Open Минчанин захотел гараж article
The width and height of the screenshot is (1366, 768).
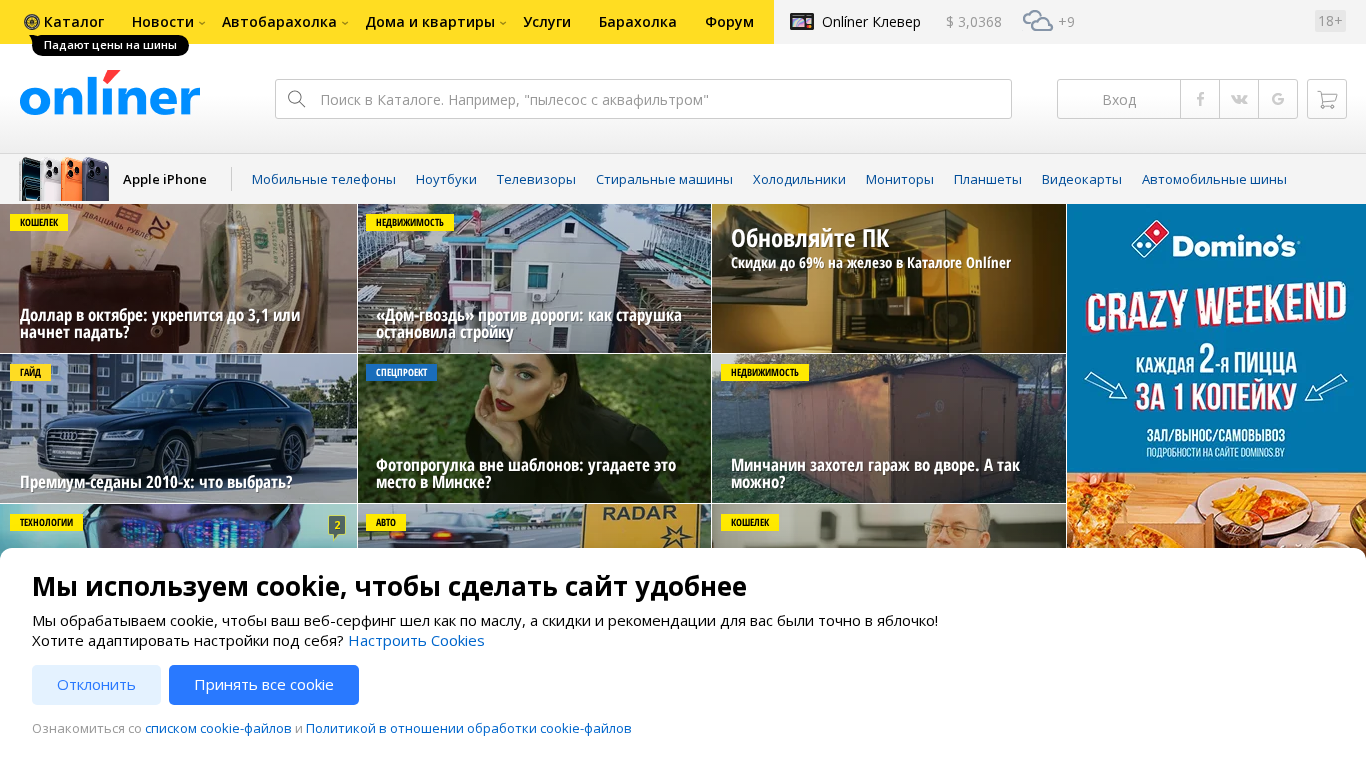tap(889, 428)
